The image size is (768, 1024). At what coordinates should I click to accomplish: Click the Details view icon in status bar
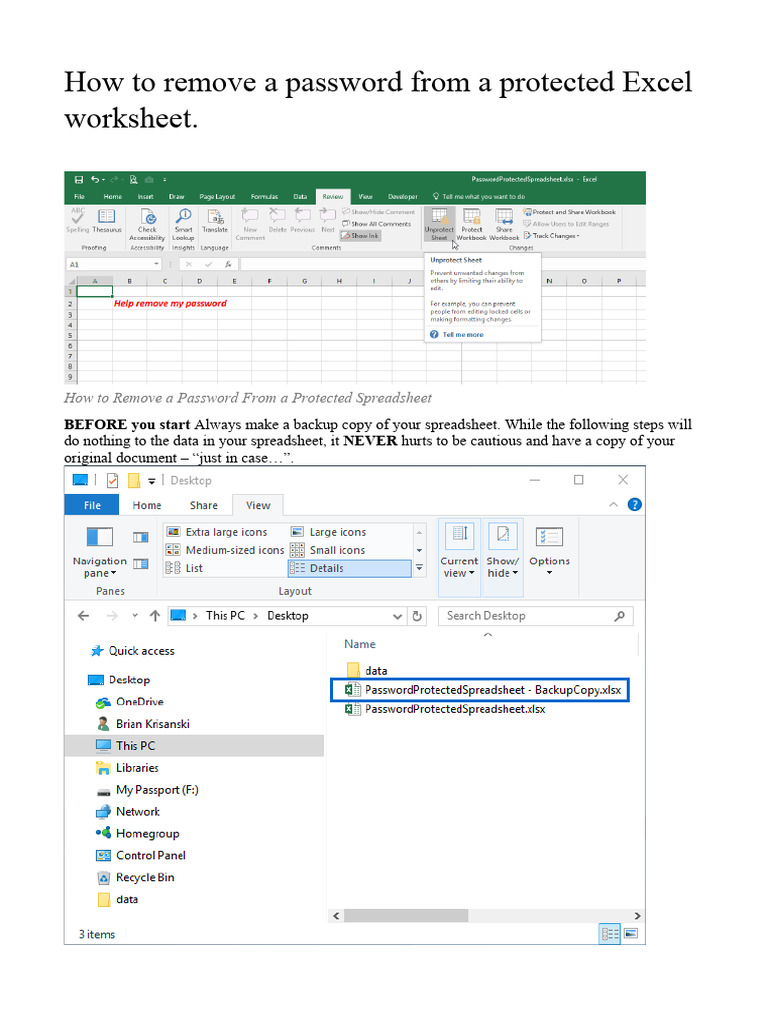coord(610,934)
